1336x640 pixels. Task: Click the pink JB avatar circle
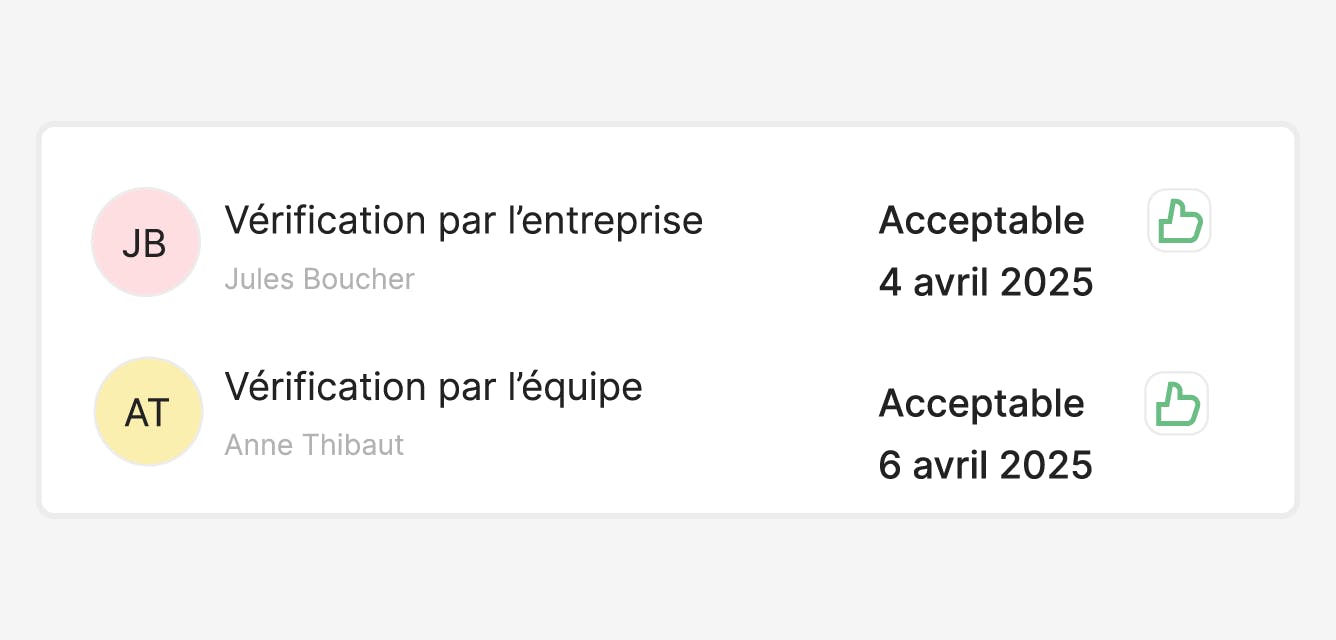146,243
